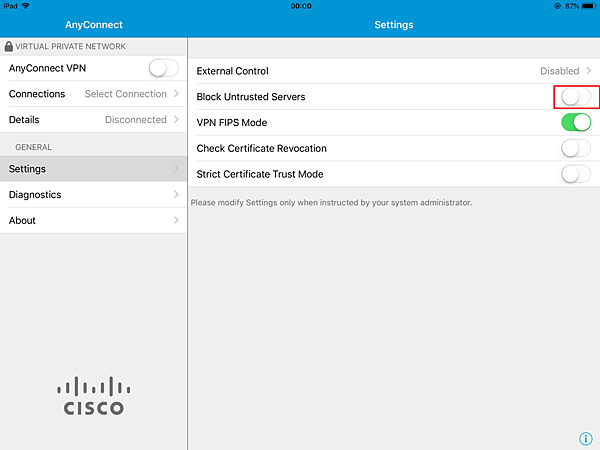Tap the Check Certificate Revocation label
Image resolution: width=600 pixels, height=450 pixels.
[x=261, y=148]
